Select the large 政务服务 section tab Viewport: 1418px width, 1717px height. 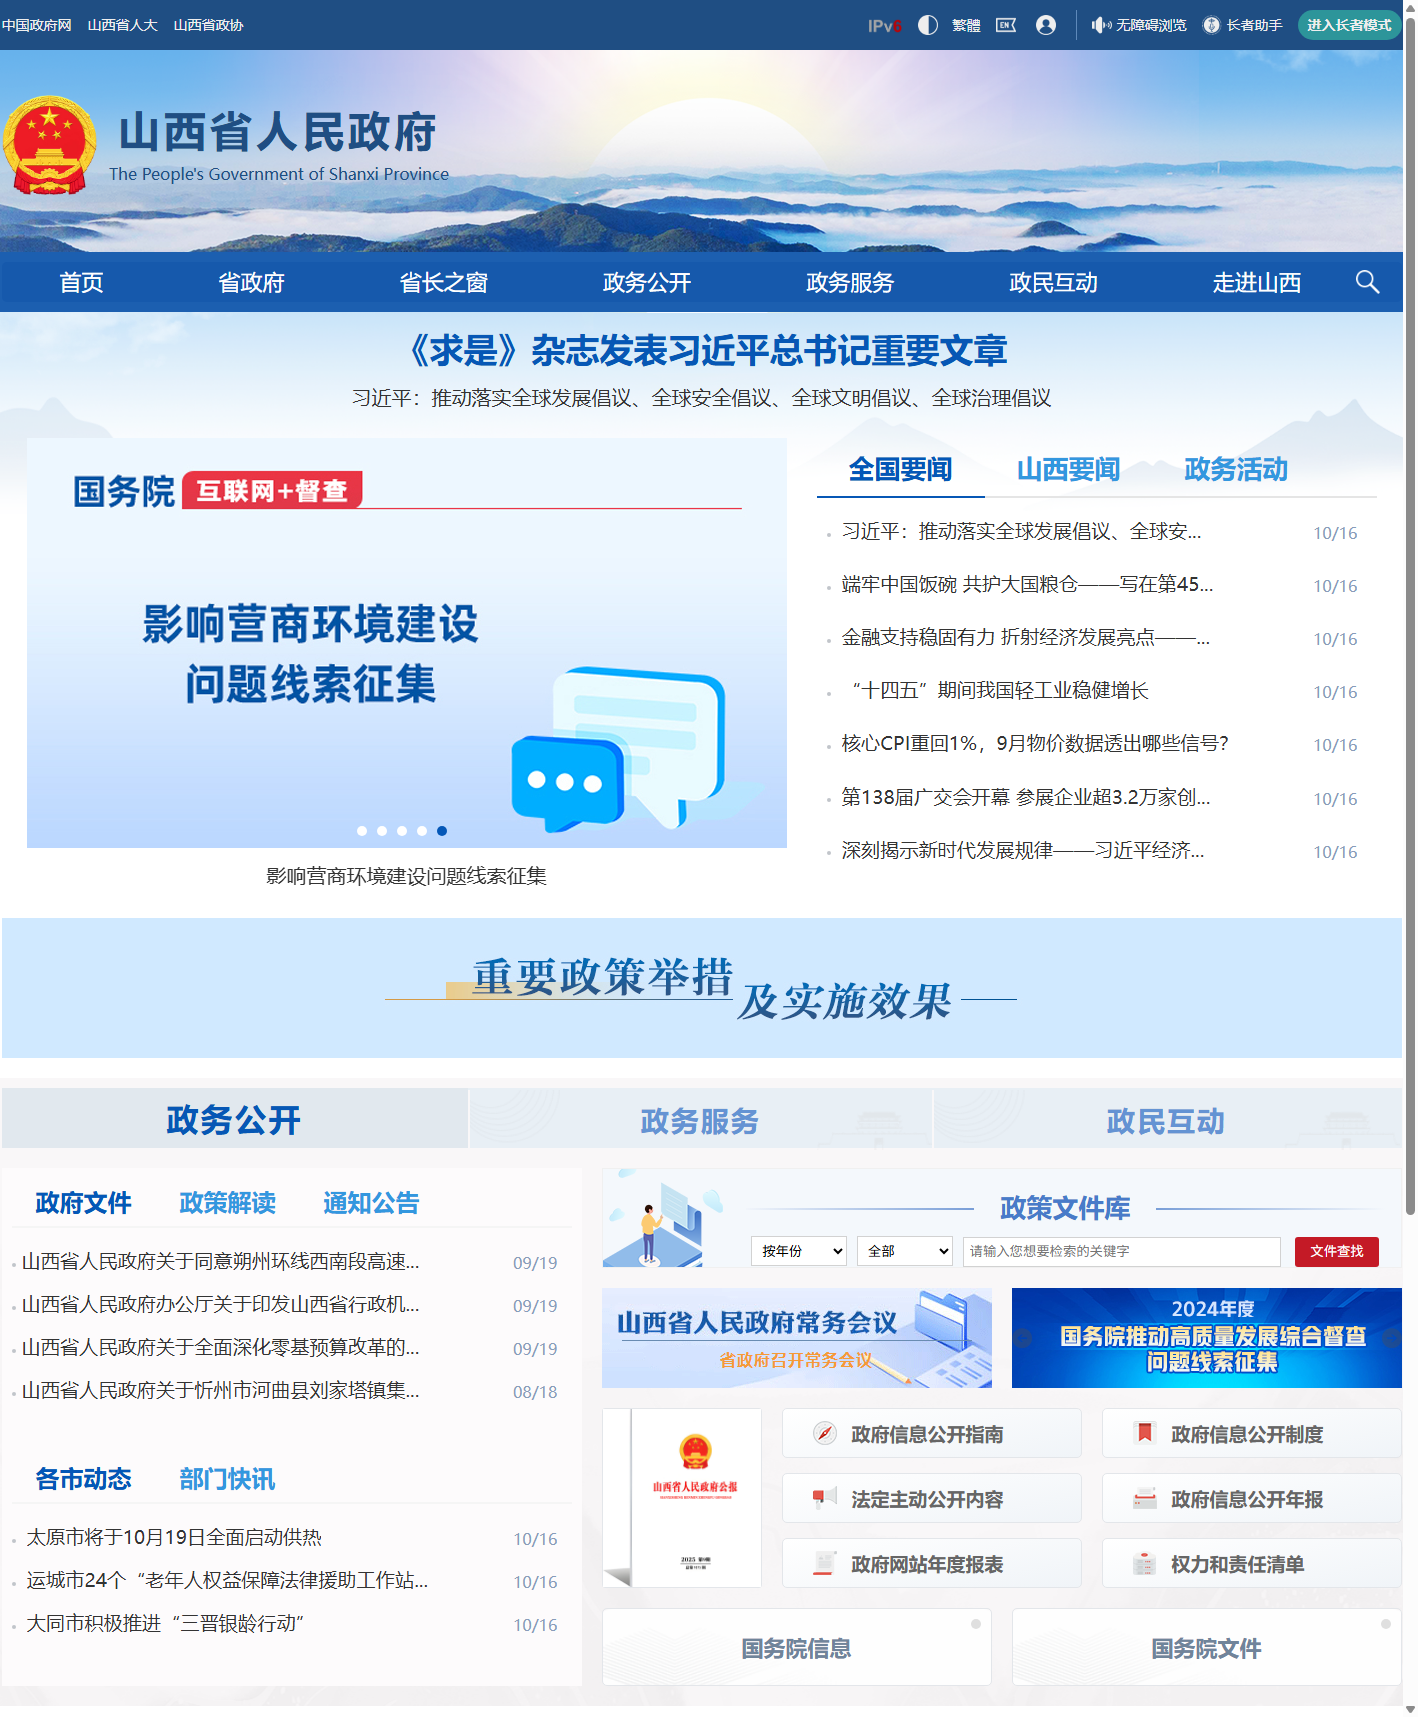[x=700, y=1120]
